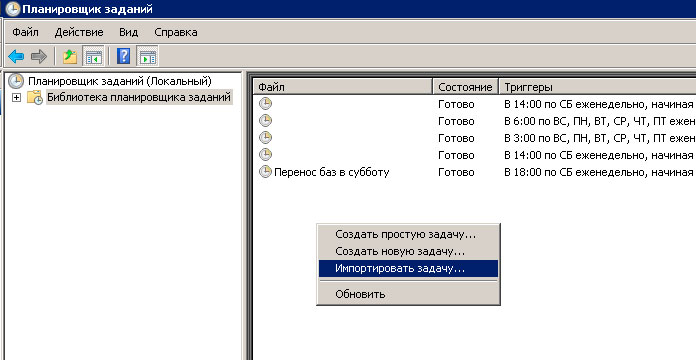The image size is (696, 360).
Task: Click the Forward arrow toolbar icon
Action: point(39,57)
